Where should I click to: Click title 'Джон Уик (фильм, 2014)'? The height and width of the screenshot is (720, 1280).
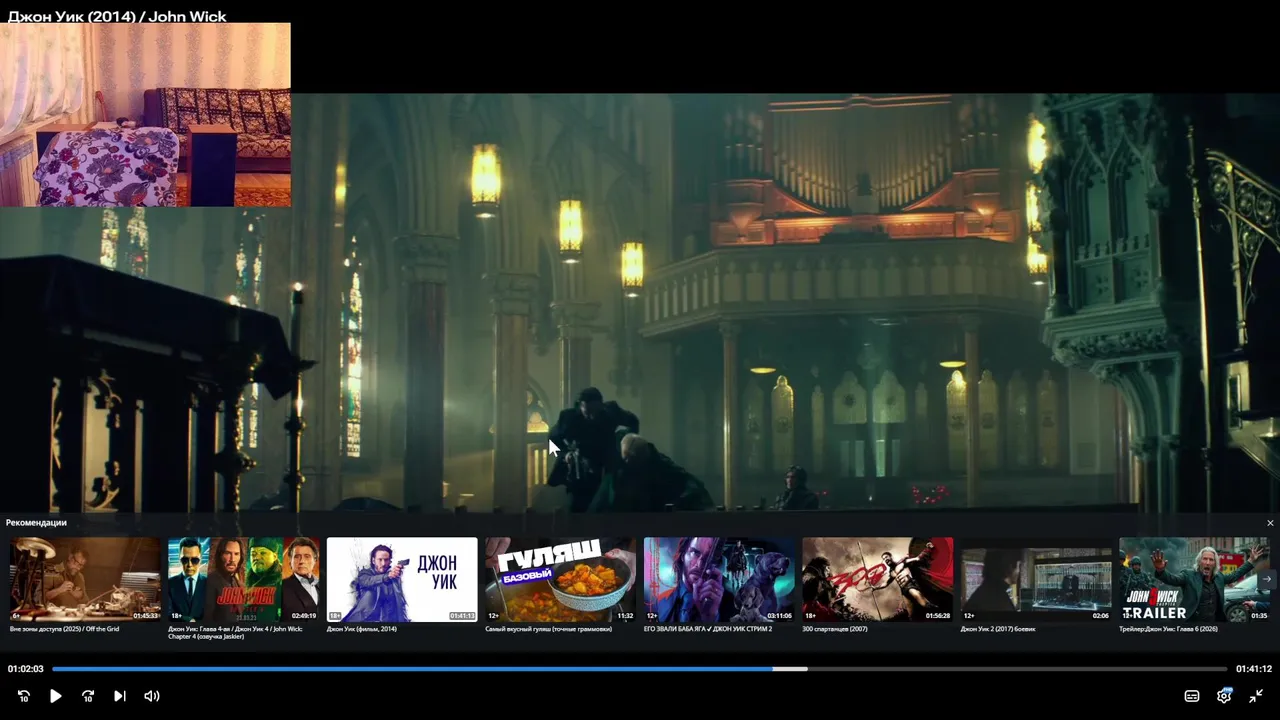(362, 629)
